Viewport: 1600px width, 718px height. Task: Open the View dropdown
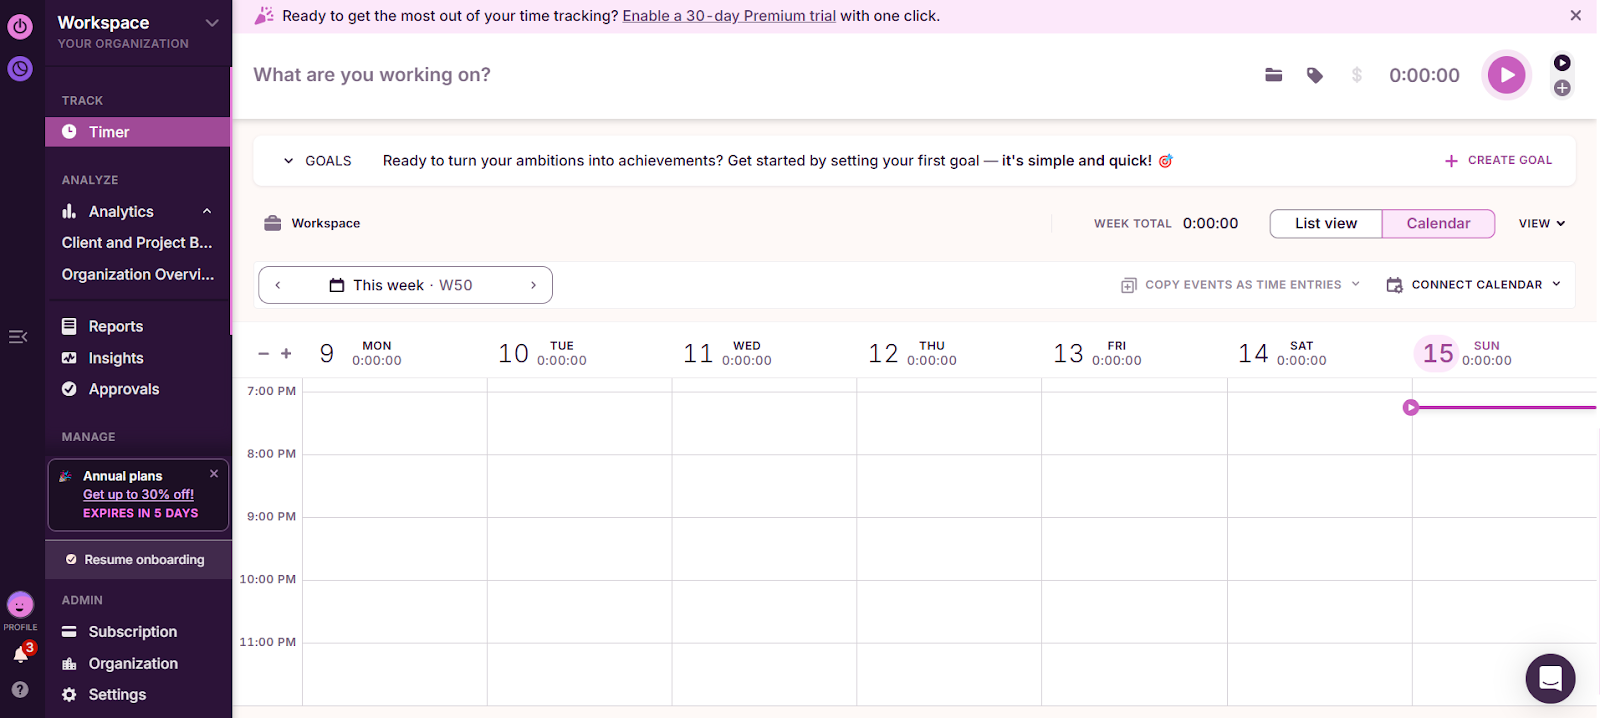[x=1541, y=224]
